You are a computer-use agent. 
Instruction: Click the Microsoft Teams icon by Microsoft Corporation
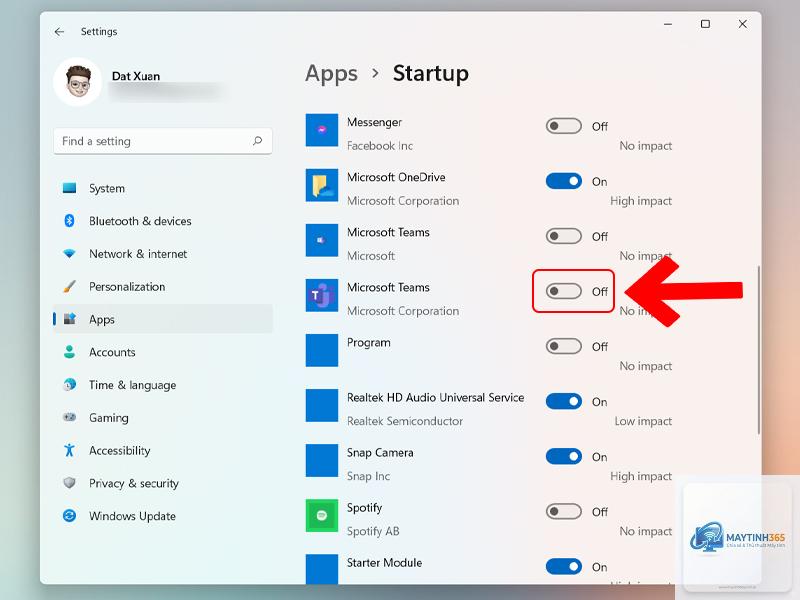[321, 295]
